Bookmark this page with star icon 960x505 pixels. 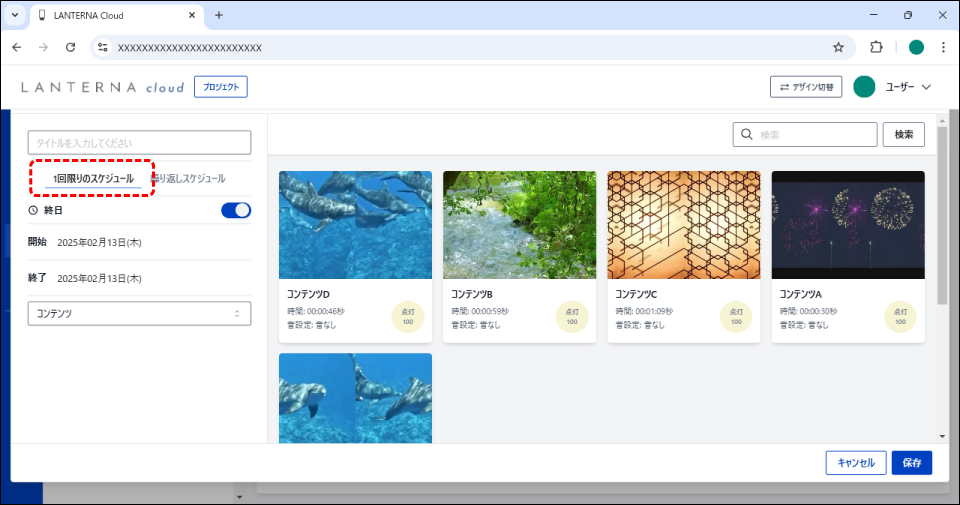[838, 47]
